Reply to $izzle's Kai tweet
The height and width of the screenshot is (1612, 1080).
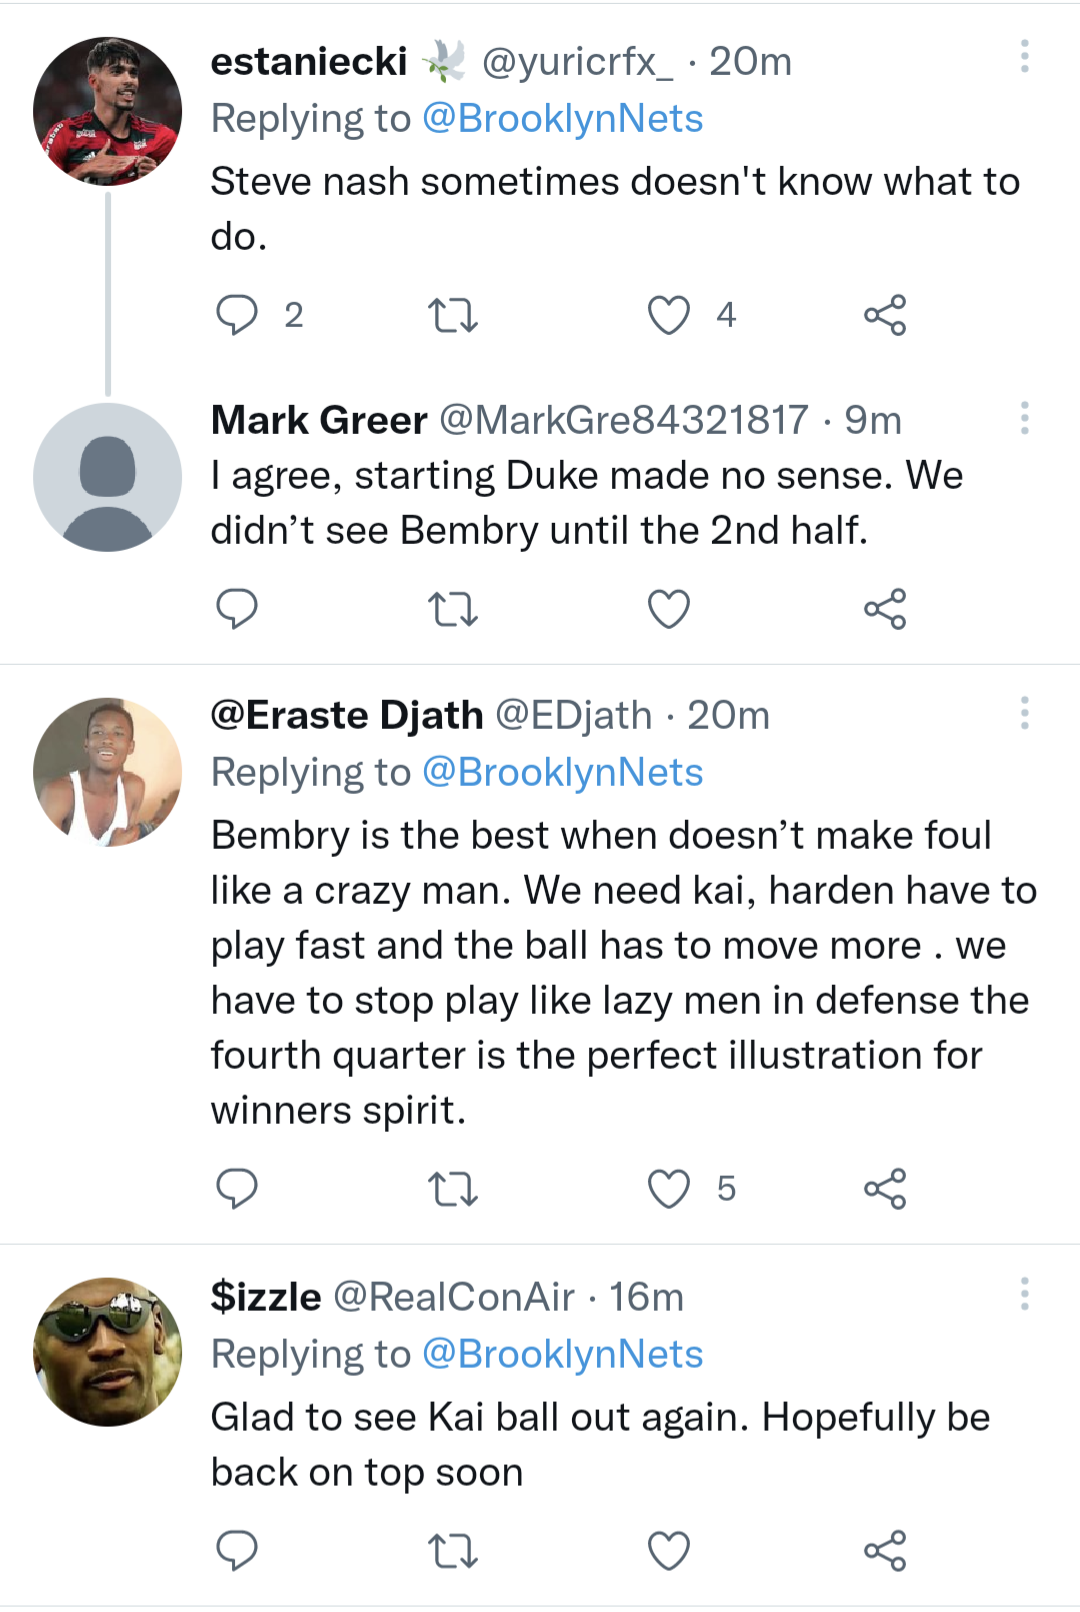[237, 1551]
